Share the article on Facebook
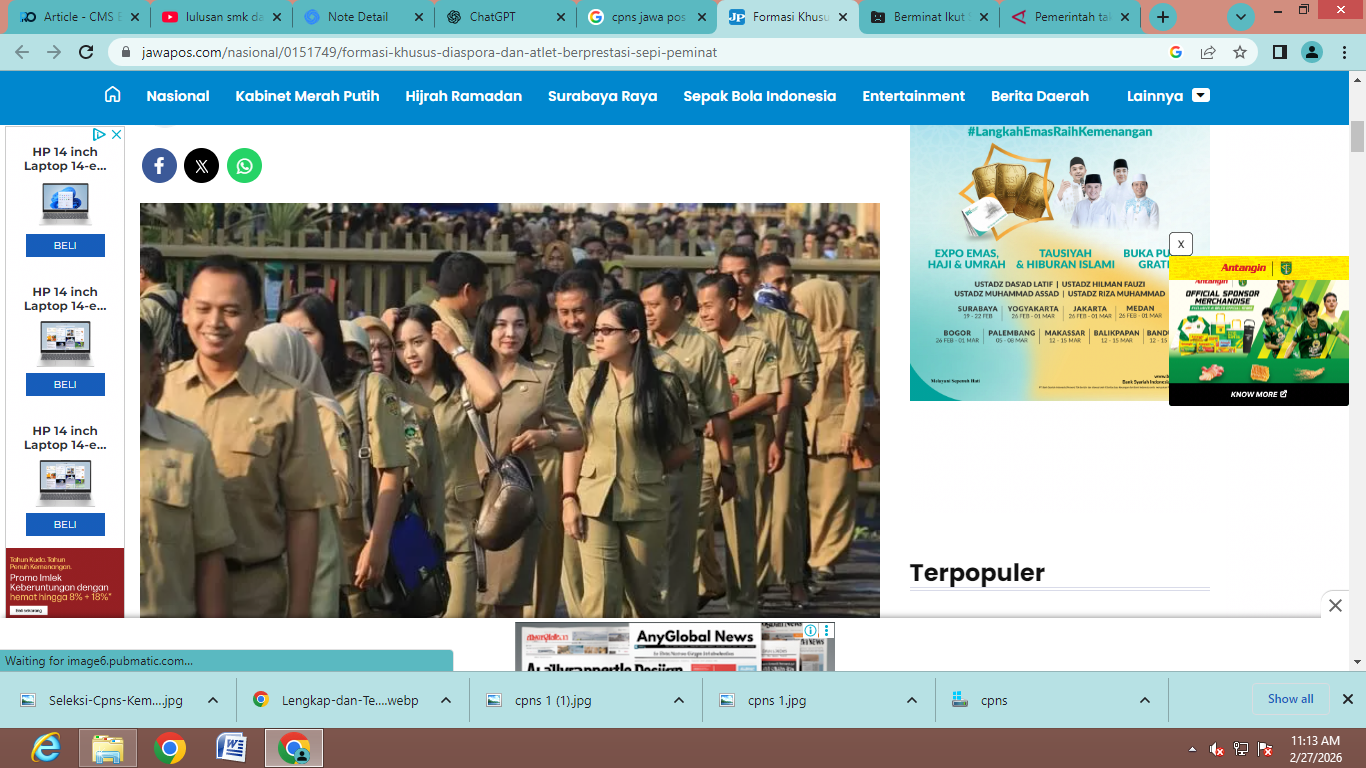This screenshot has height=768, width=1366. (x=160, y=165)
